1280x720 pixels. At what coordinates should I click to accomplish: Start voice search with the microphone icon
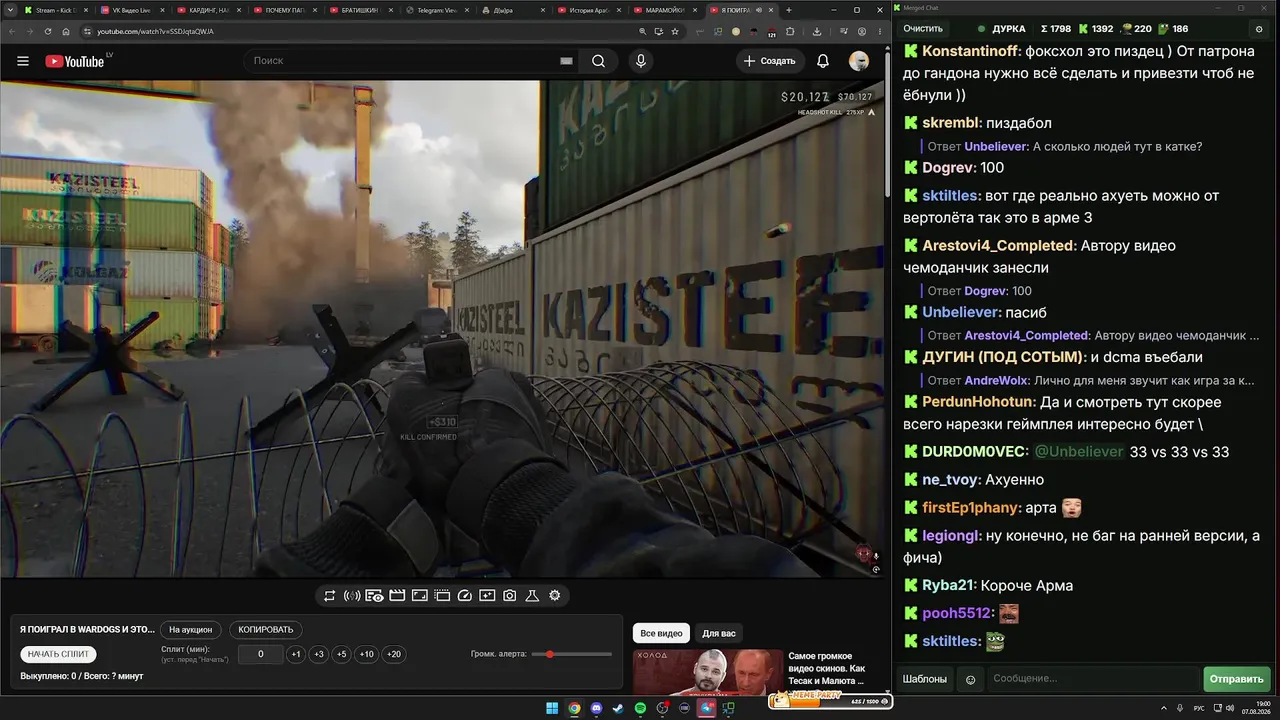641,61
